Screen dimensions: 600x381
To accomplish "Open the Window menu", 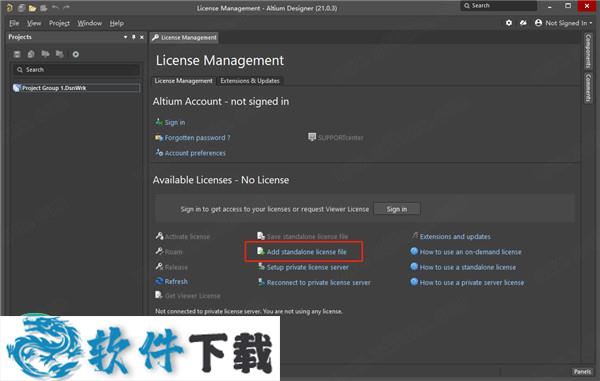I will point(90,23).
